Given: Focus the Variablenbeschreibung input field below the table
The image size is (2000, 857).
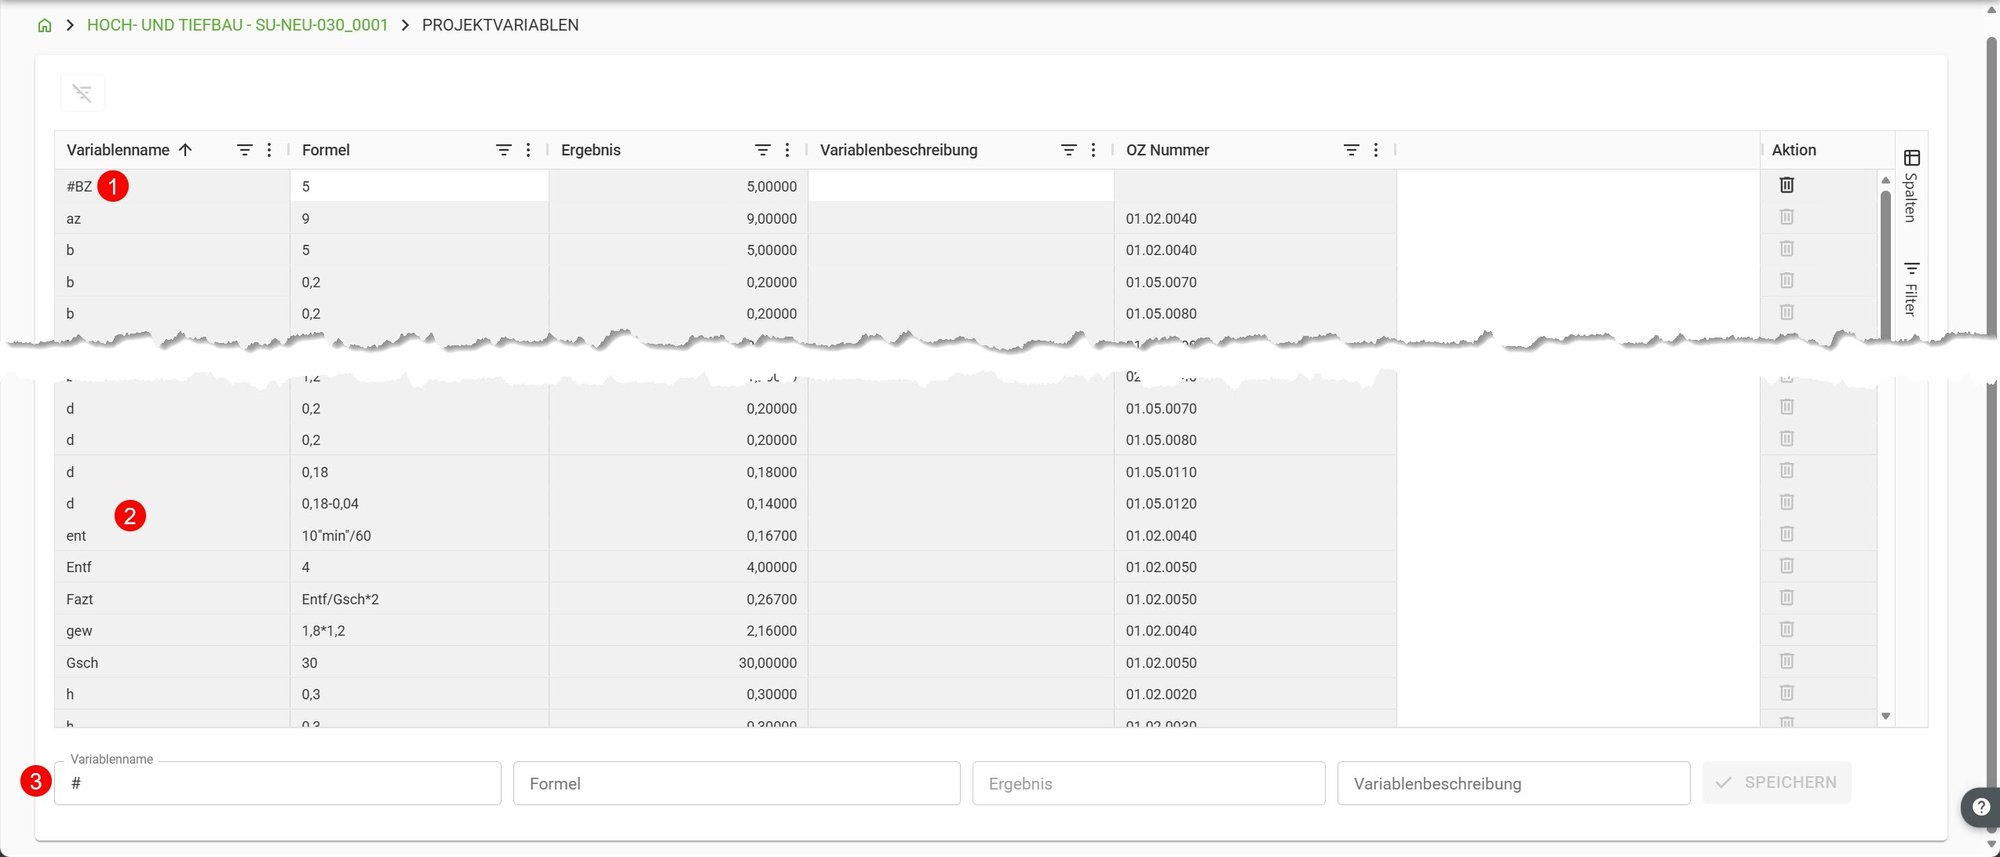Looking at the screenshot, I should [1514, 783].
